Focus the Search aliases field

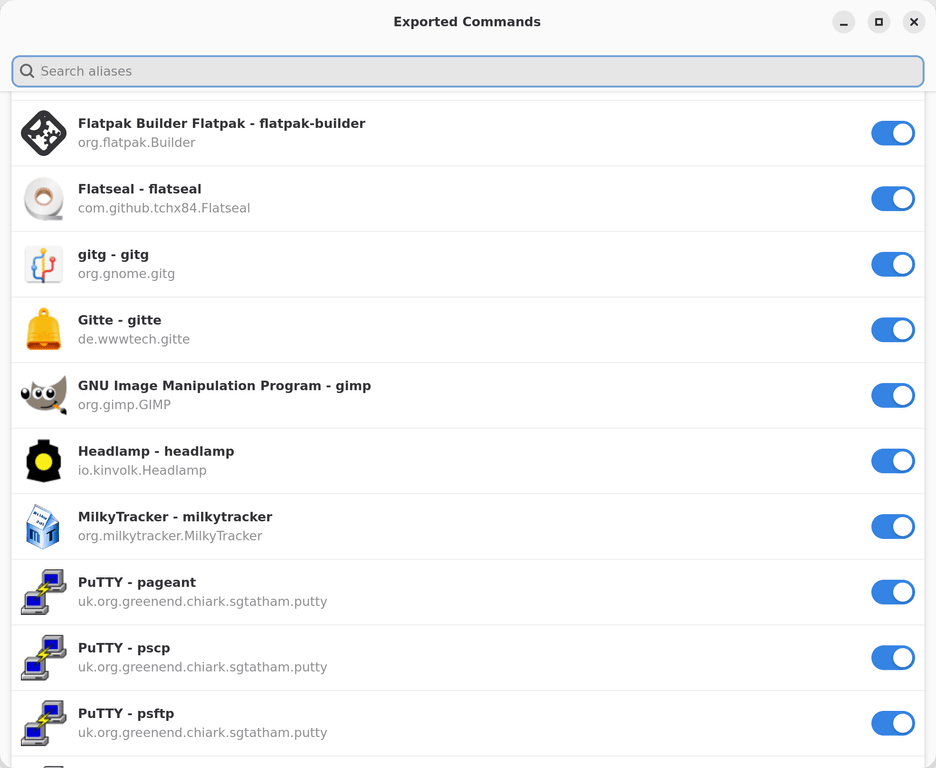[468, 71]
